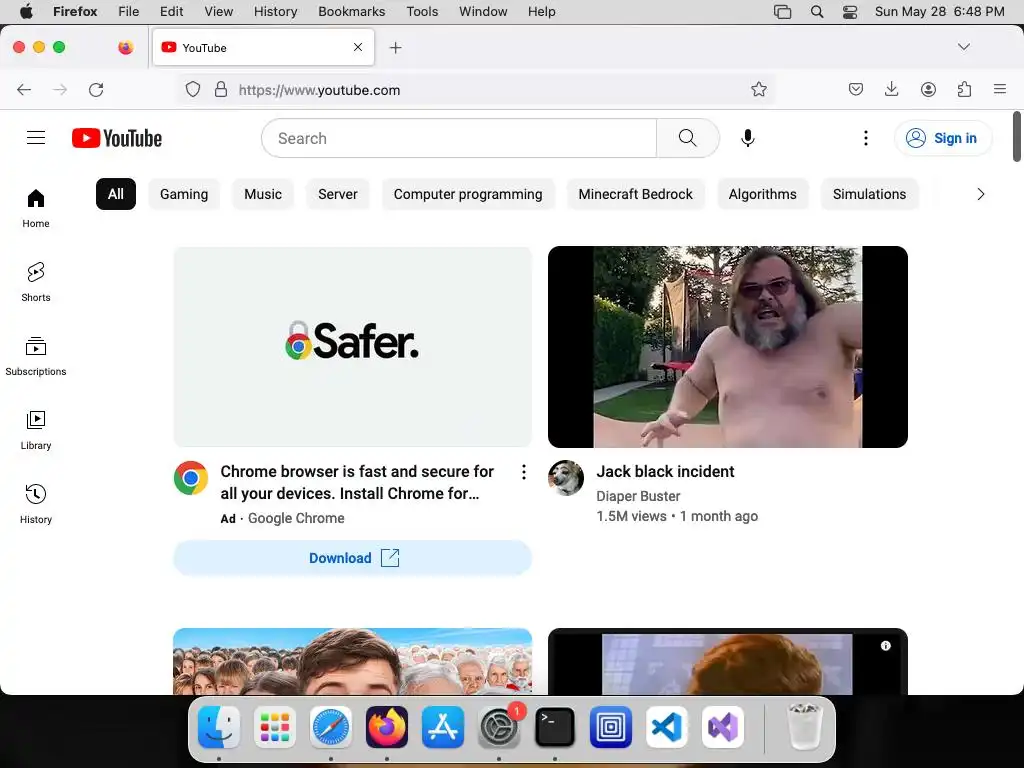Open the Chrome browser ad headline
Viewport: 1024px width, 768px height.
357,482
